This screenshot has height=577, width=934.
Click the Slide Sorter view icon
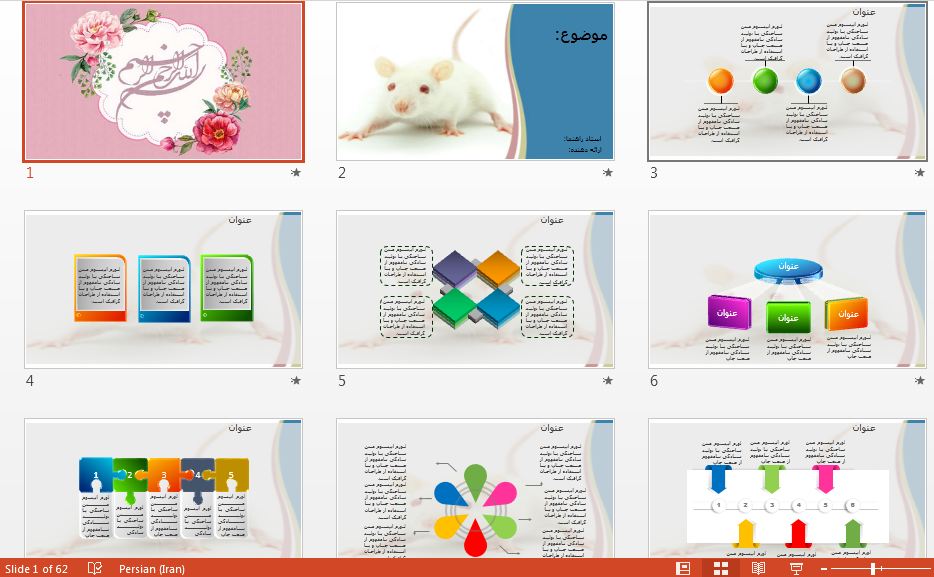[x=720, y=568]
